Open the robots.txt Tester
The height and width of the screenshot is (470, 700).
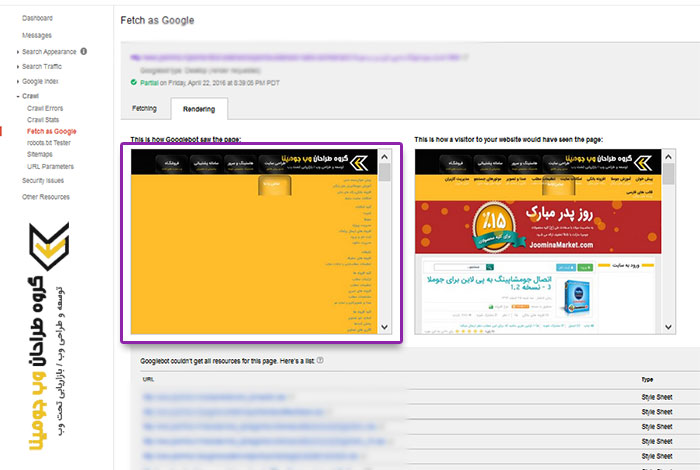point(49,143)
